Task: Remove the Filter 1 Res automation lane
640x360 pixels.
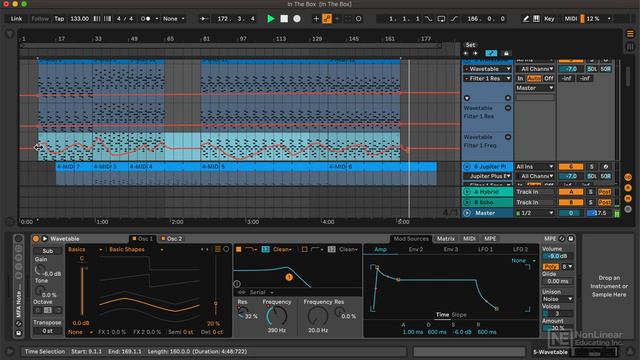Action: (x=508, y=108)
